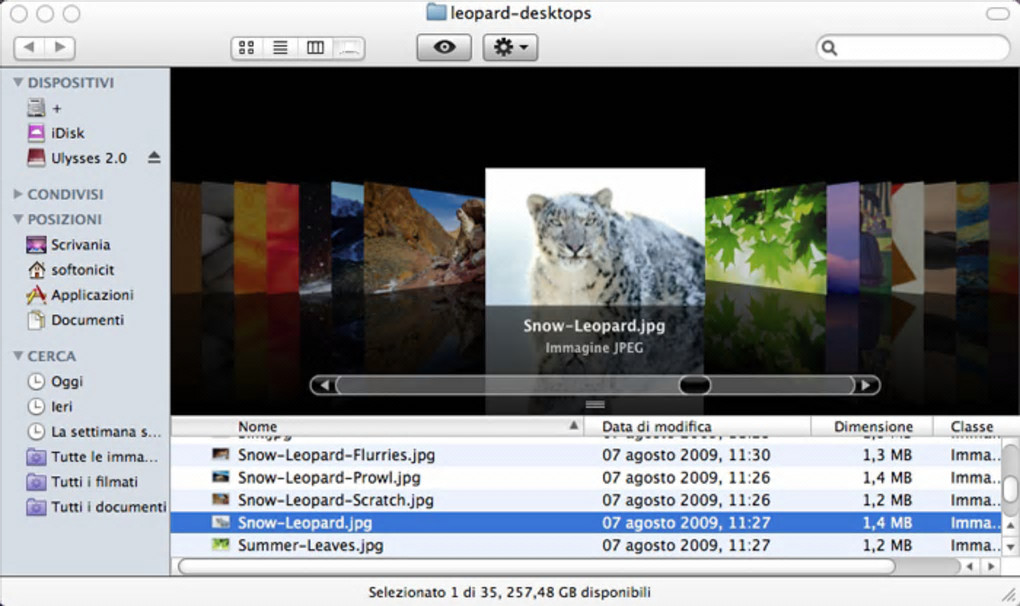Collapse the POSIZIONI section

tap(18, 219)
